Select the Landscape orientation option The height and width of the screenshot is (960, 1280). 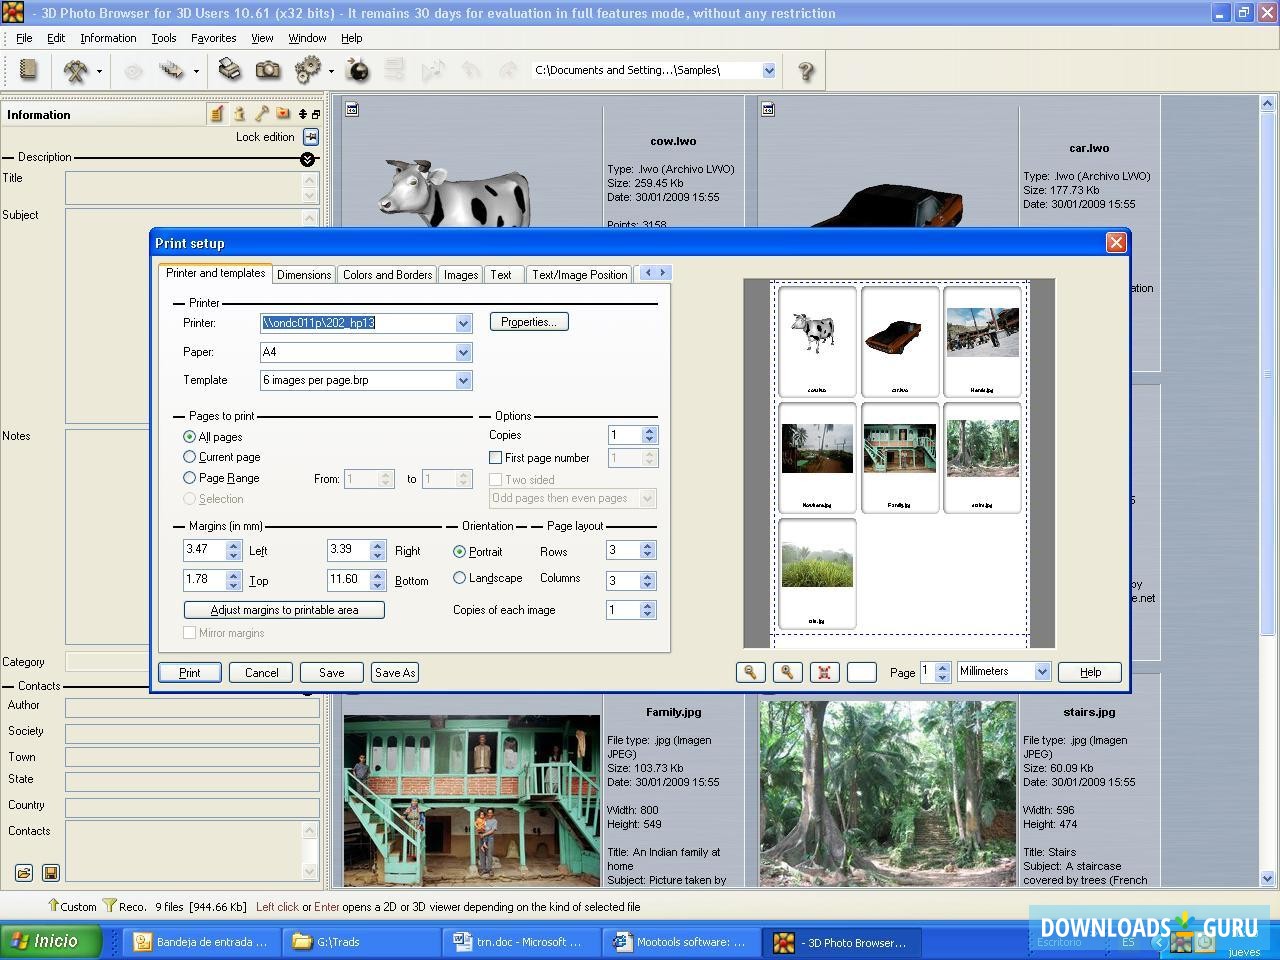coord(459,577)
